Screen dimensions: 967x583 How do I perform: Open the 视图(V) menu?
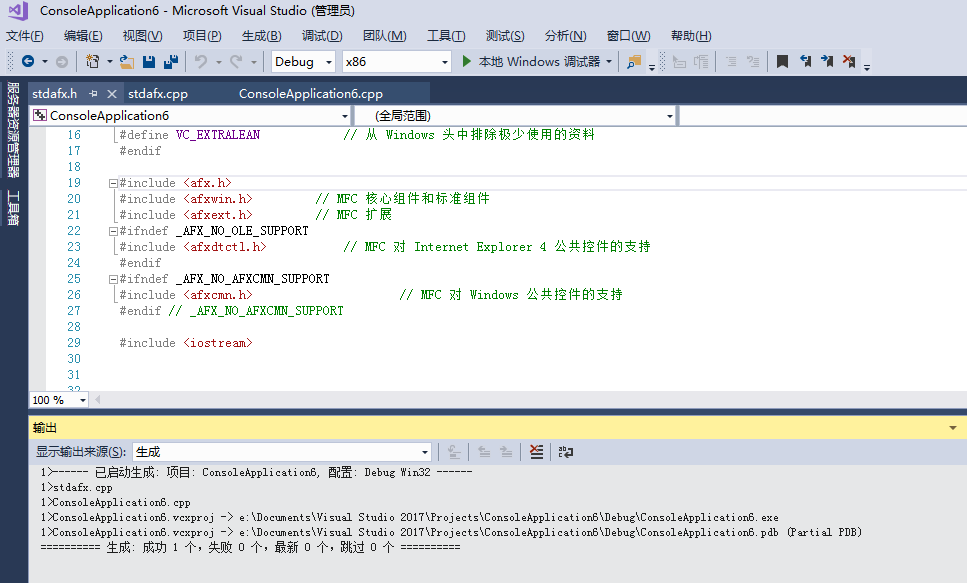point(142,36)
